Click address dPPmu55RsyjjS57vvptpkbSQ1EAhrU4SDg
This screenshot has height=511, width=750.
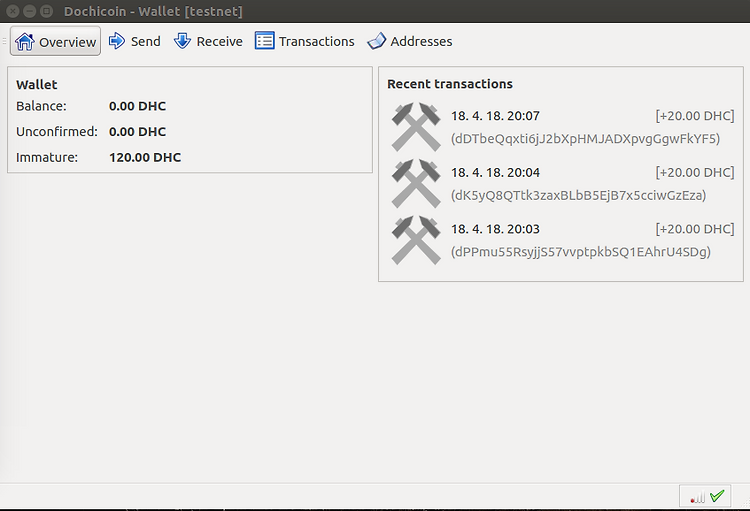coord(581,252)
